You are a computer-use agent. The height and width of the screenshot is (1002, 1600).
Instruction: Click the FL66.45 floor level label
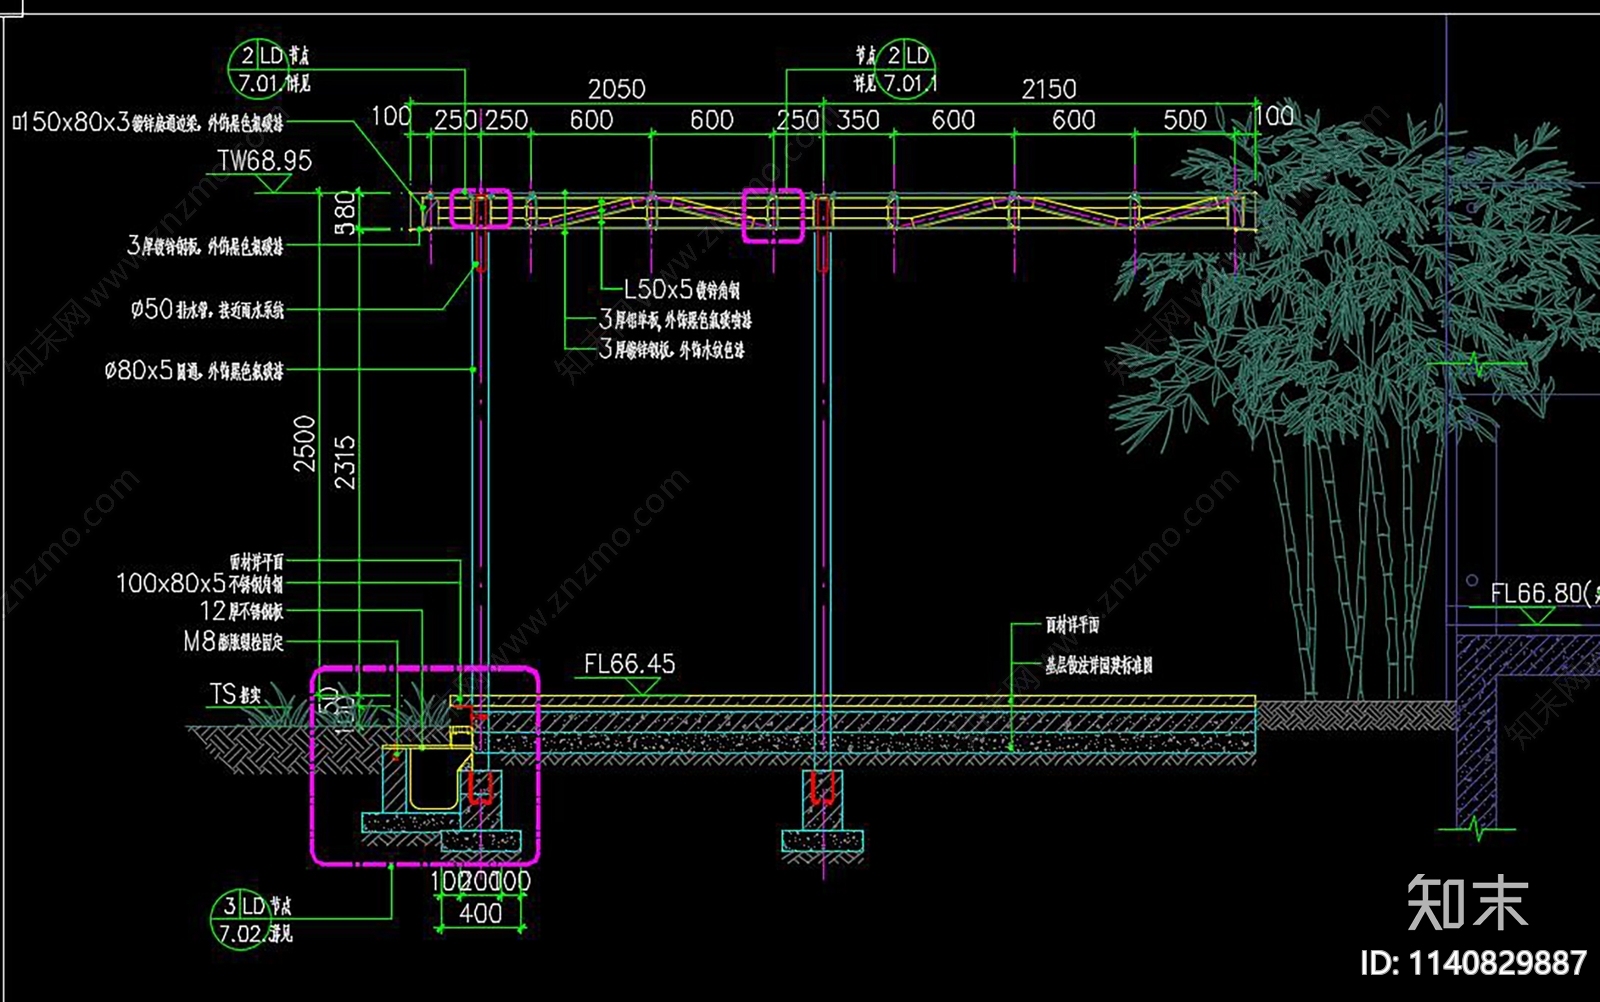629,664
